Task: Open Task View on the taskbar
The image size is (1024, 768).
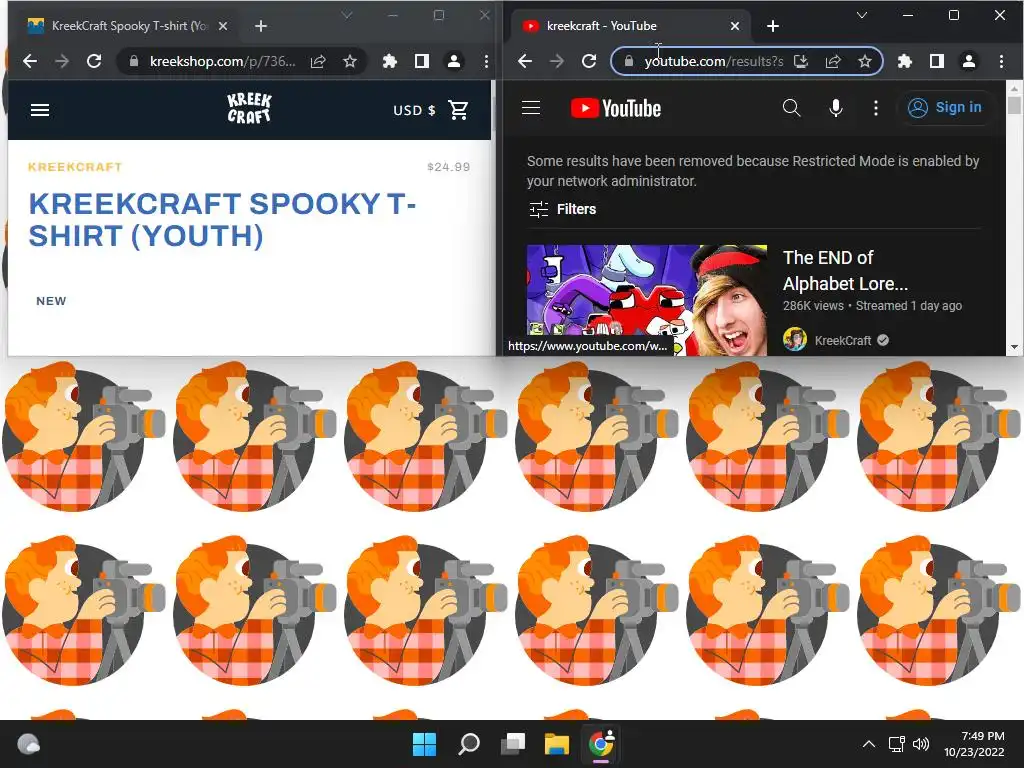Action: pos(513,744)
